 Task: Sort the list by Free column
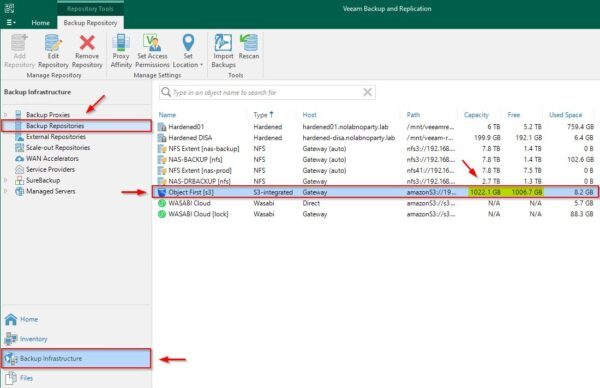[x=514, y=115]
